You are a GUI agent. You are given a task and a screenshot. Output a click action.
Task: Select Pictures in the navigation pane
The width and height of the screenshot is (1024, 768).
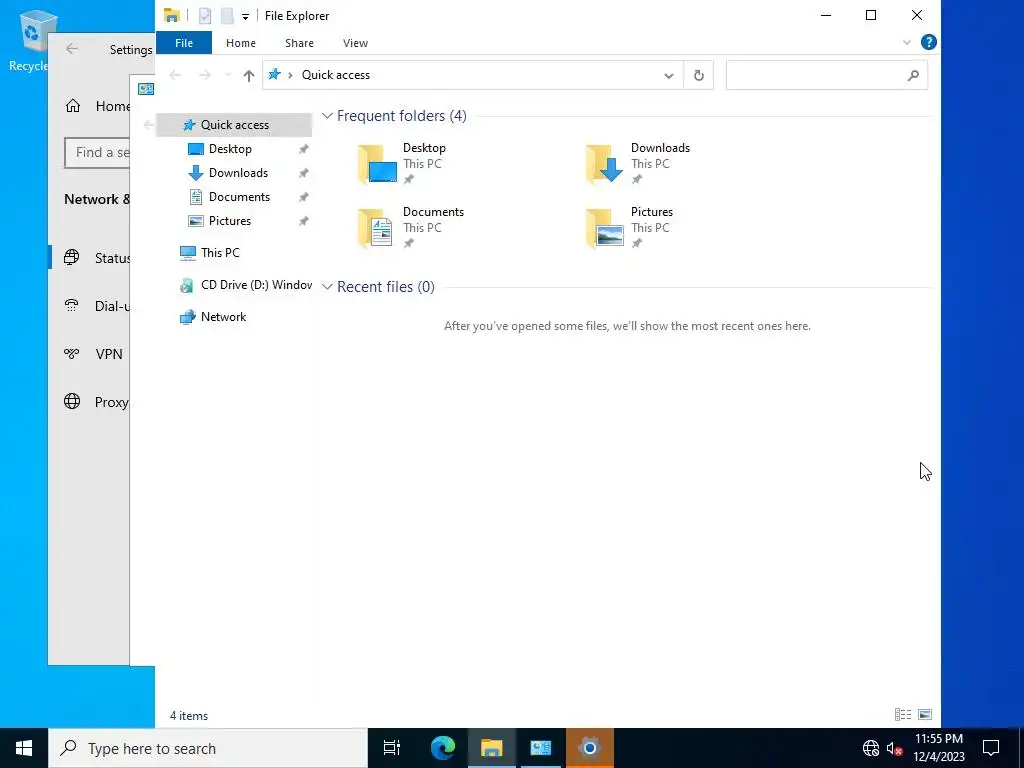click(229, 221)
